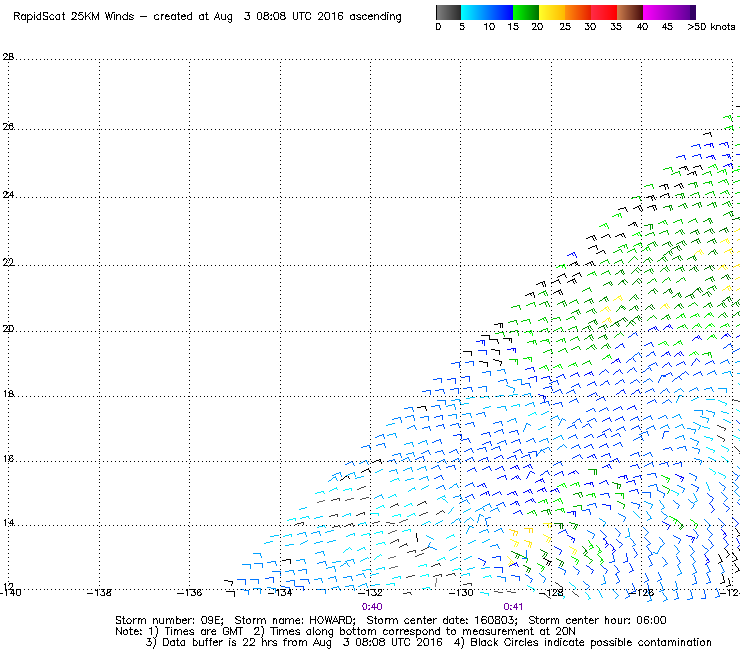This screenshot has height=650, width=740.
Task: Click the 'Storm name: HOWARD' text
Action: click(x=295, y=620)
